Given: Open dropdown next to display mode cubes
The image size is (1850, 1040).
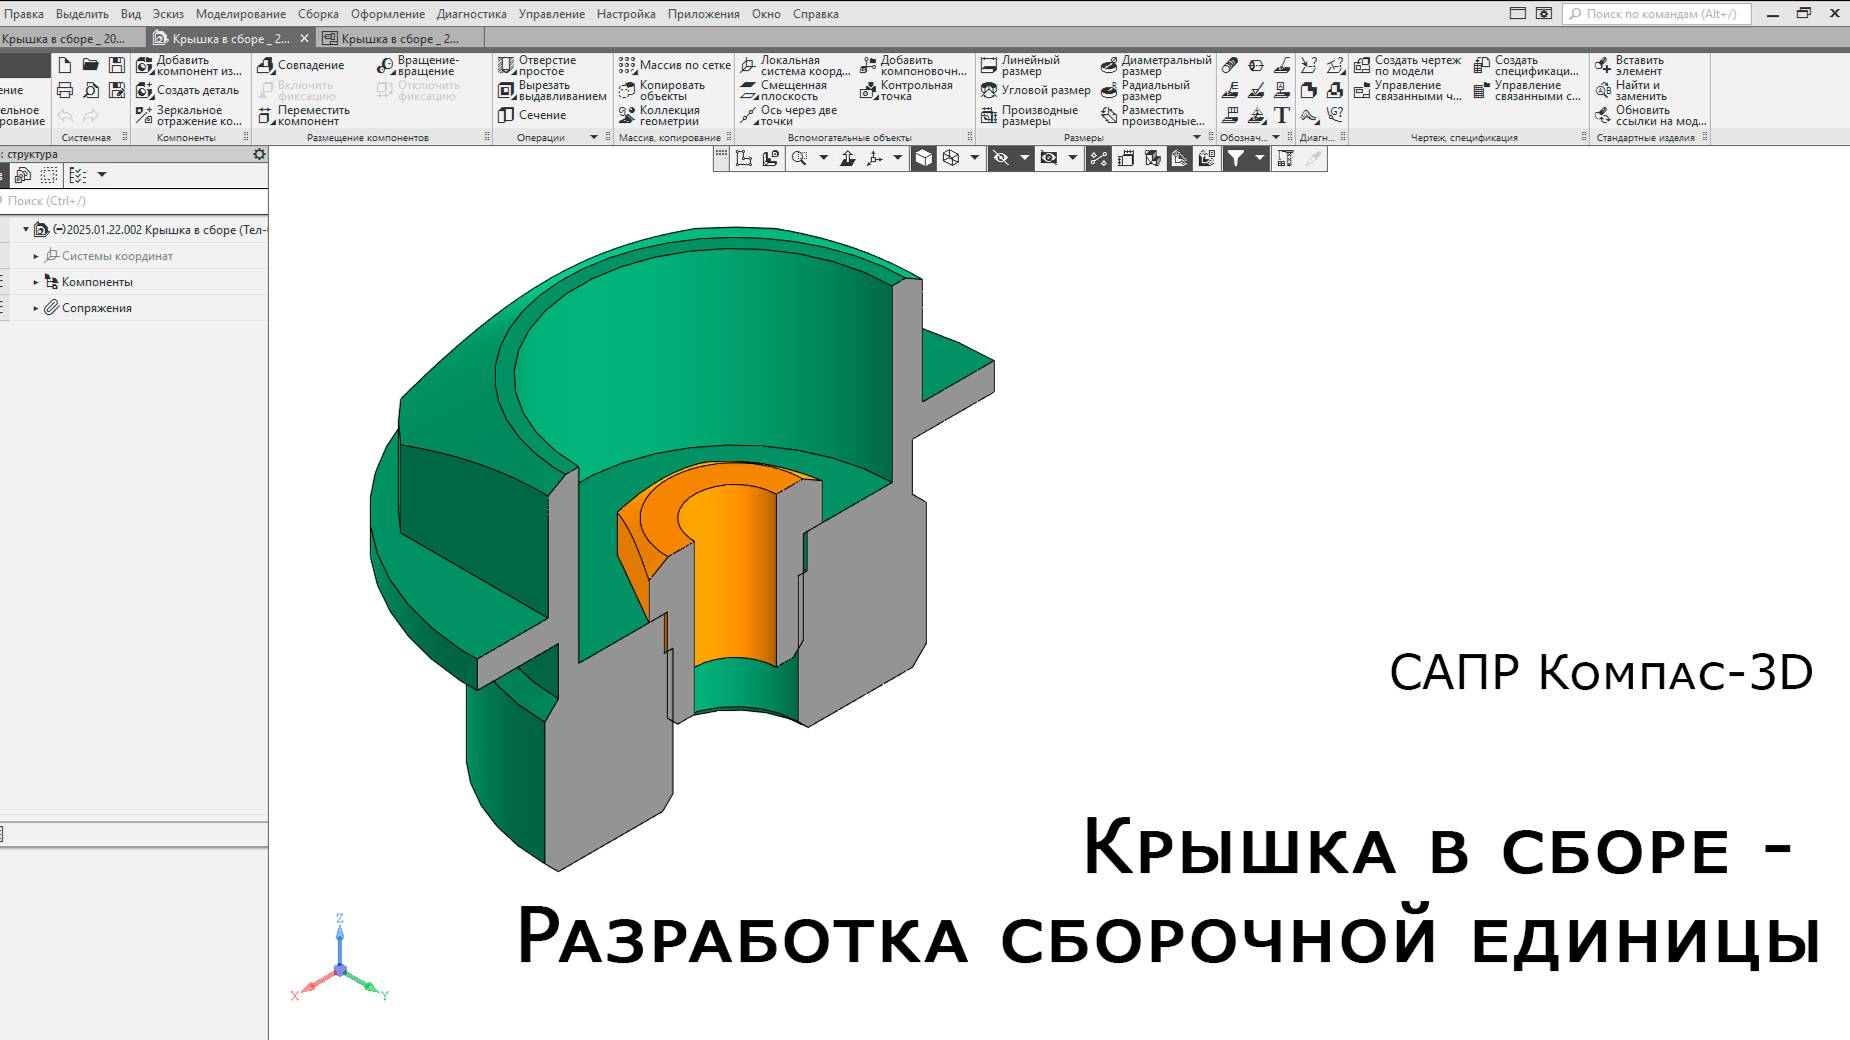Looking at the screenshot, I should click(x=975, y=158).
